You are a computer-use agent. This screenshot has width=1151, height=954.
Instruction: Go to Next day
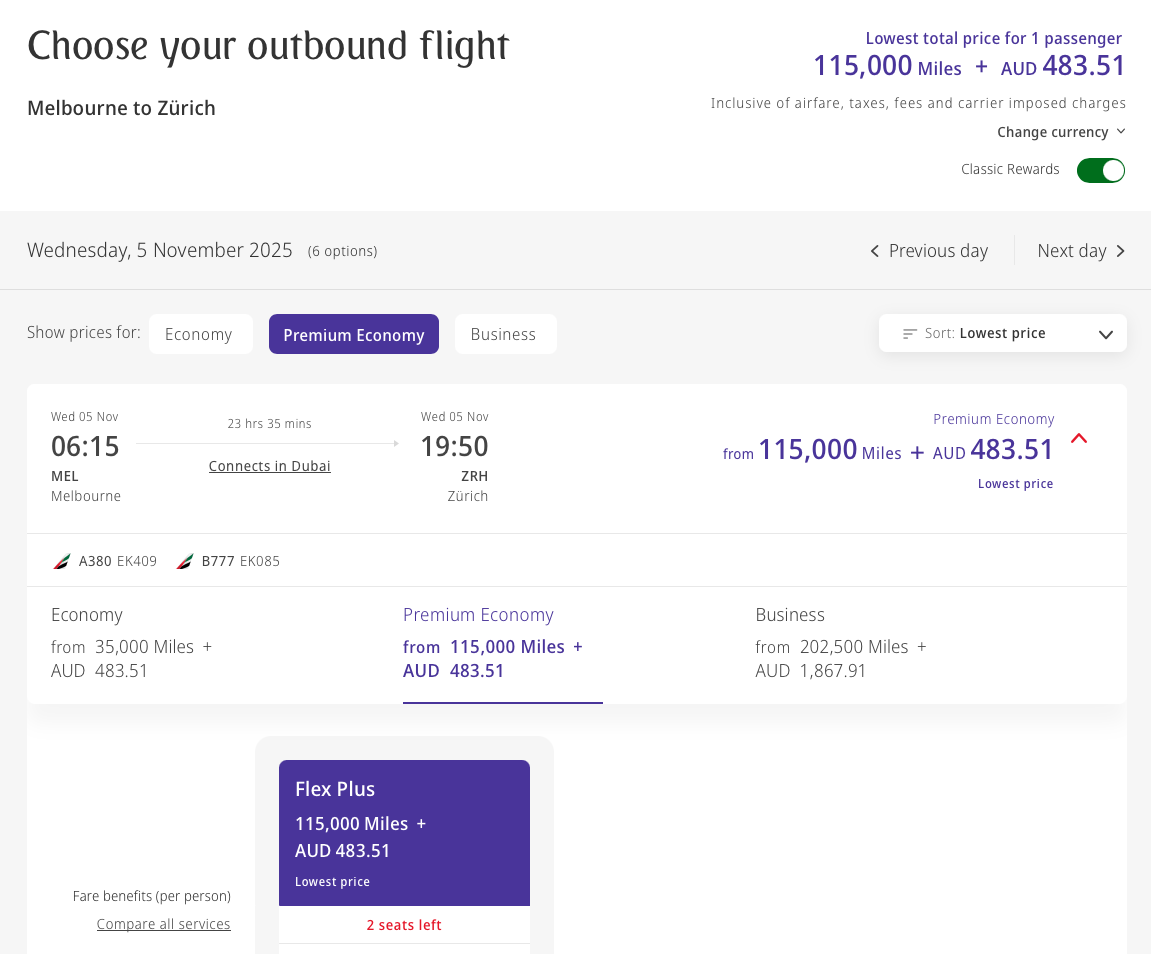(1081, 251)
